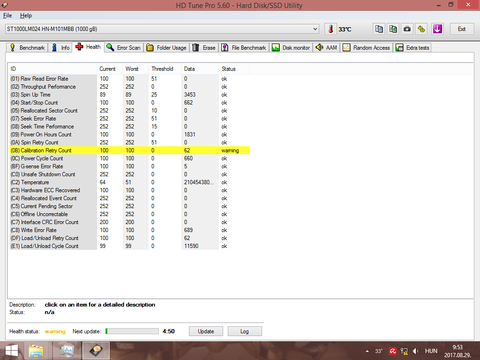Switch to the Info tab
This screenshot has width=480, height=360.
point(60,48)
